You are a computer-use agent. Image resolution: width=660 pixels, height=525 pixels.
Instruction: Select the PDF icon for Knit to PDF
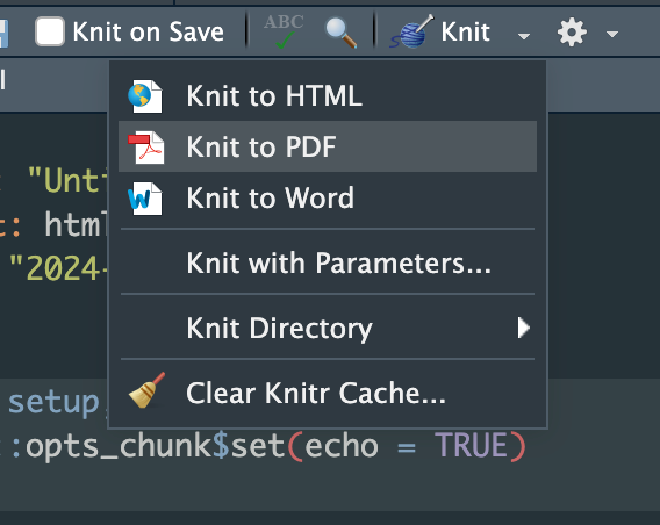[x=145, y=147]
